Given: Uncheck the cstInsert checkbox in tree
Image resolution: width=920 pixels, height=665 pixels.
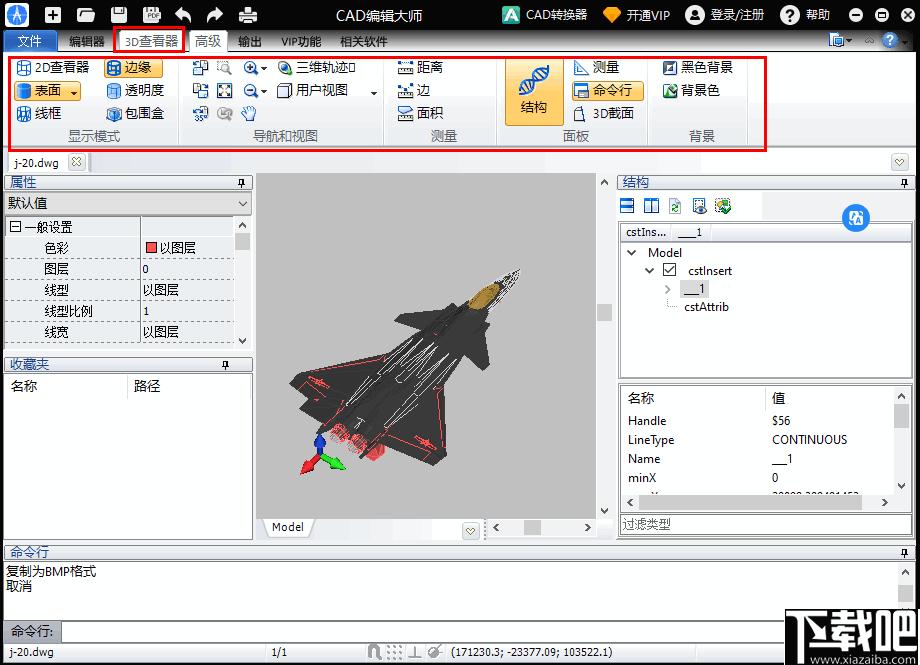Looking at the screenshot, I should pyautogui.click(x=670, y=270).
